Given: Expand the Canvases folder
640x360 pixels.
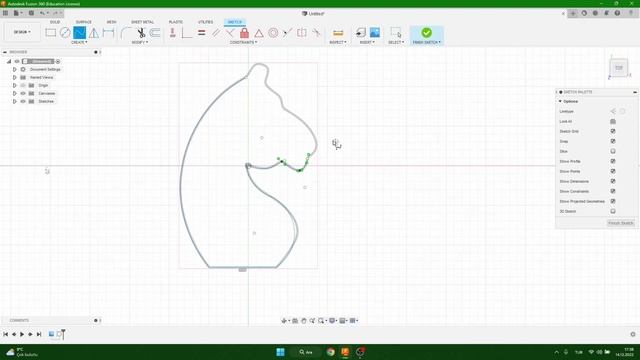Looking at the screenshot, I should click(15, 93).
